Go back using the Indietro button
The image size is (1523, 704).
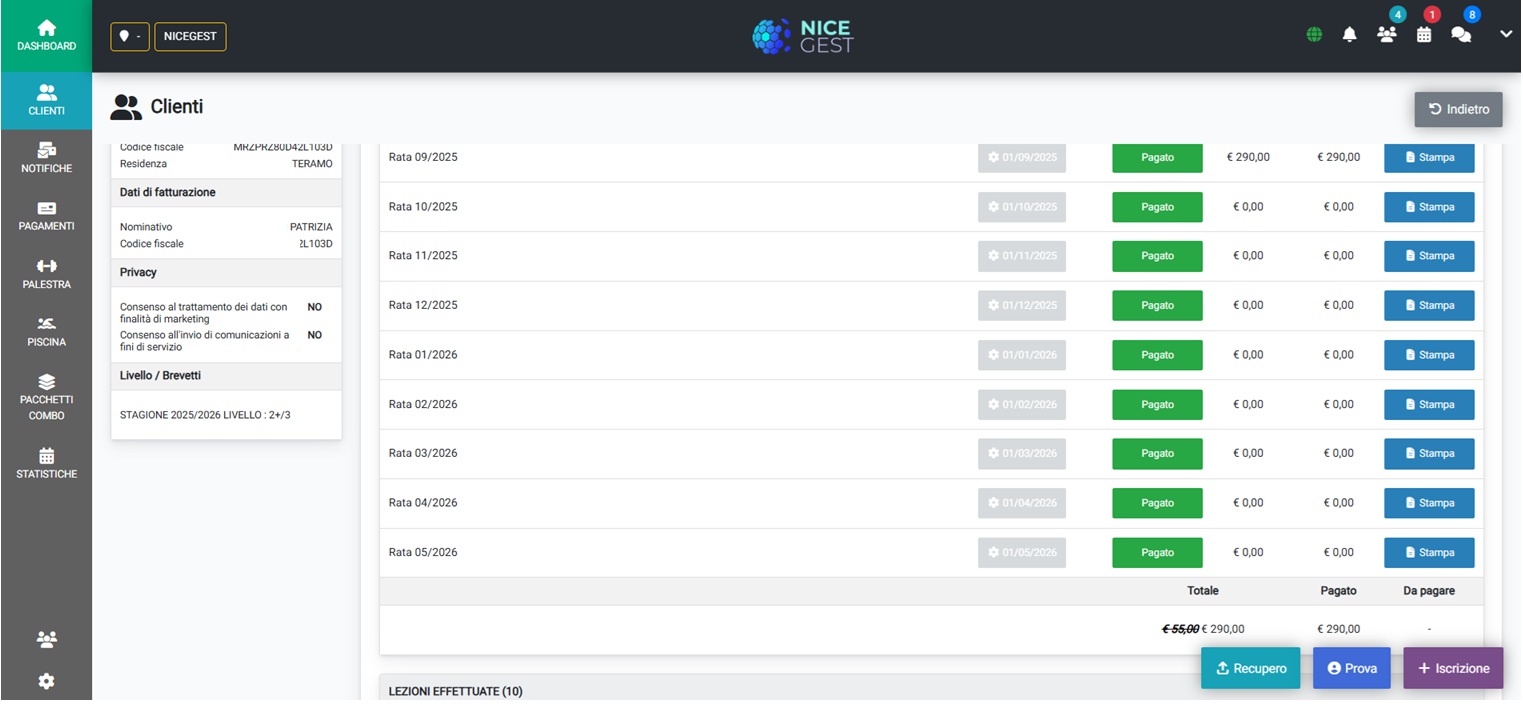pos(1458,109)
